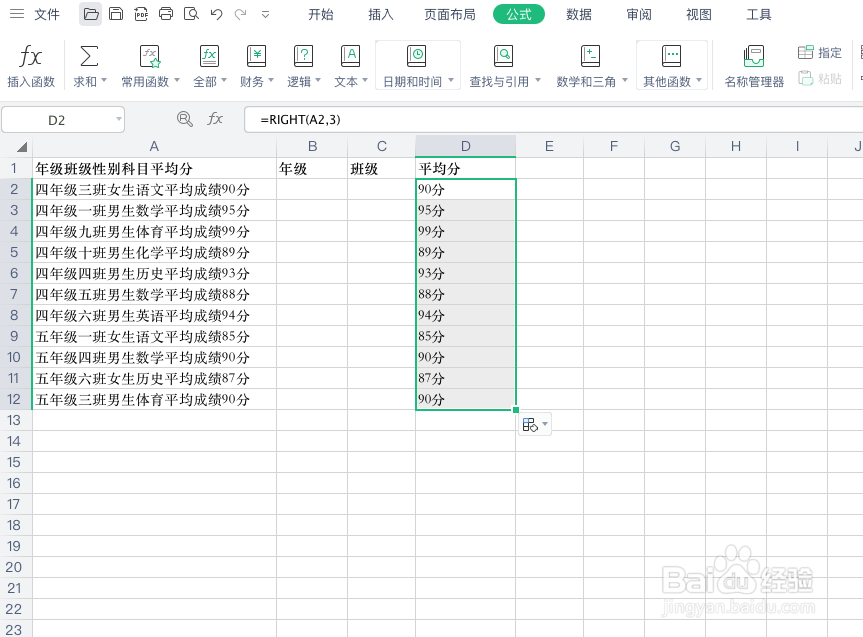This screenshot has width=863, height=637.
Task: Select the Text (文本) functions icon
Action: (349, 62)
